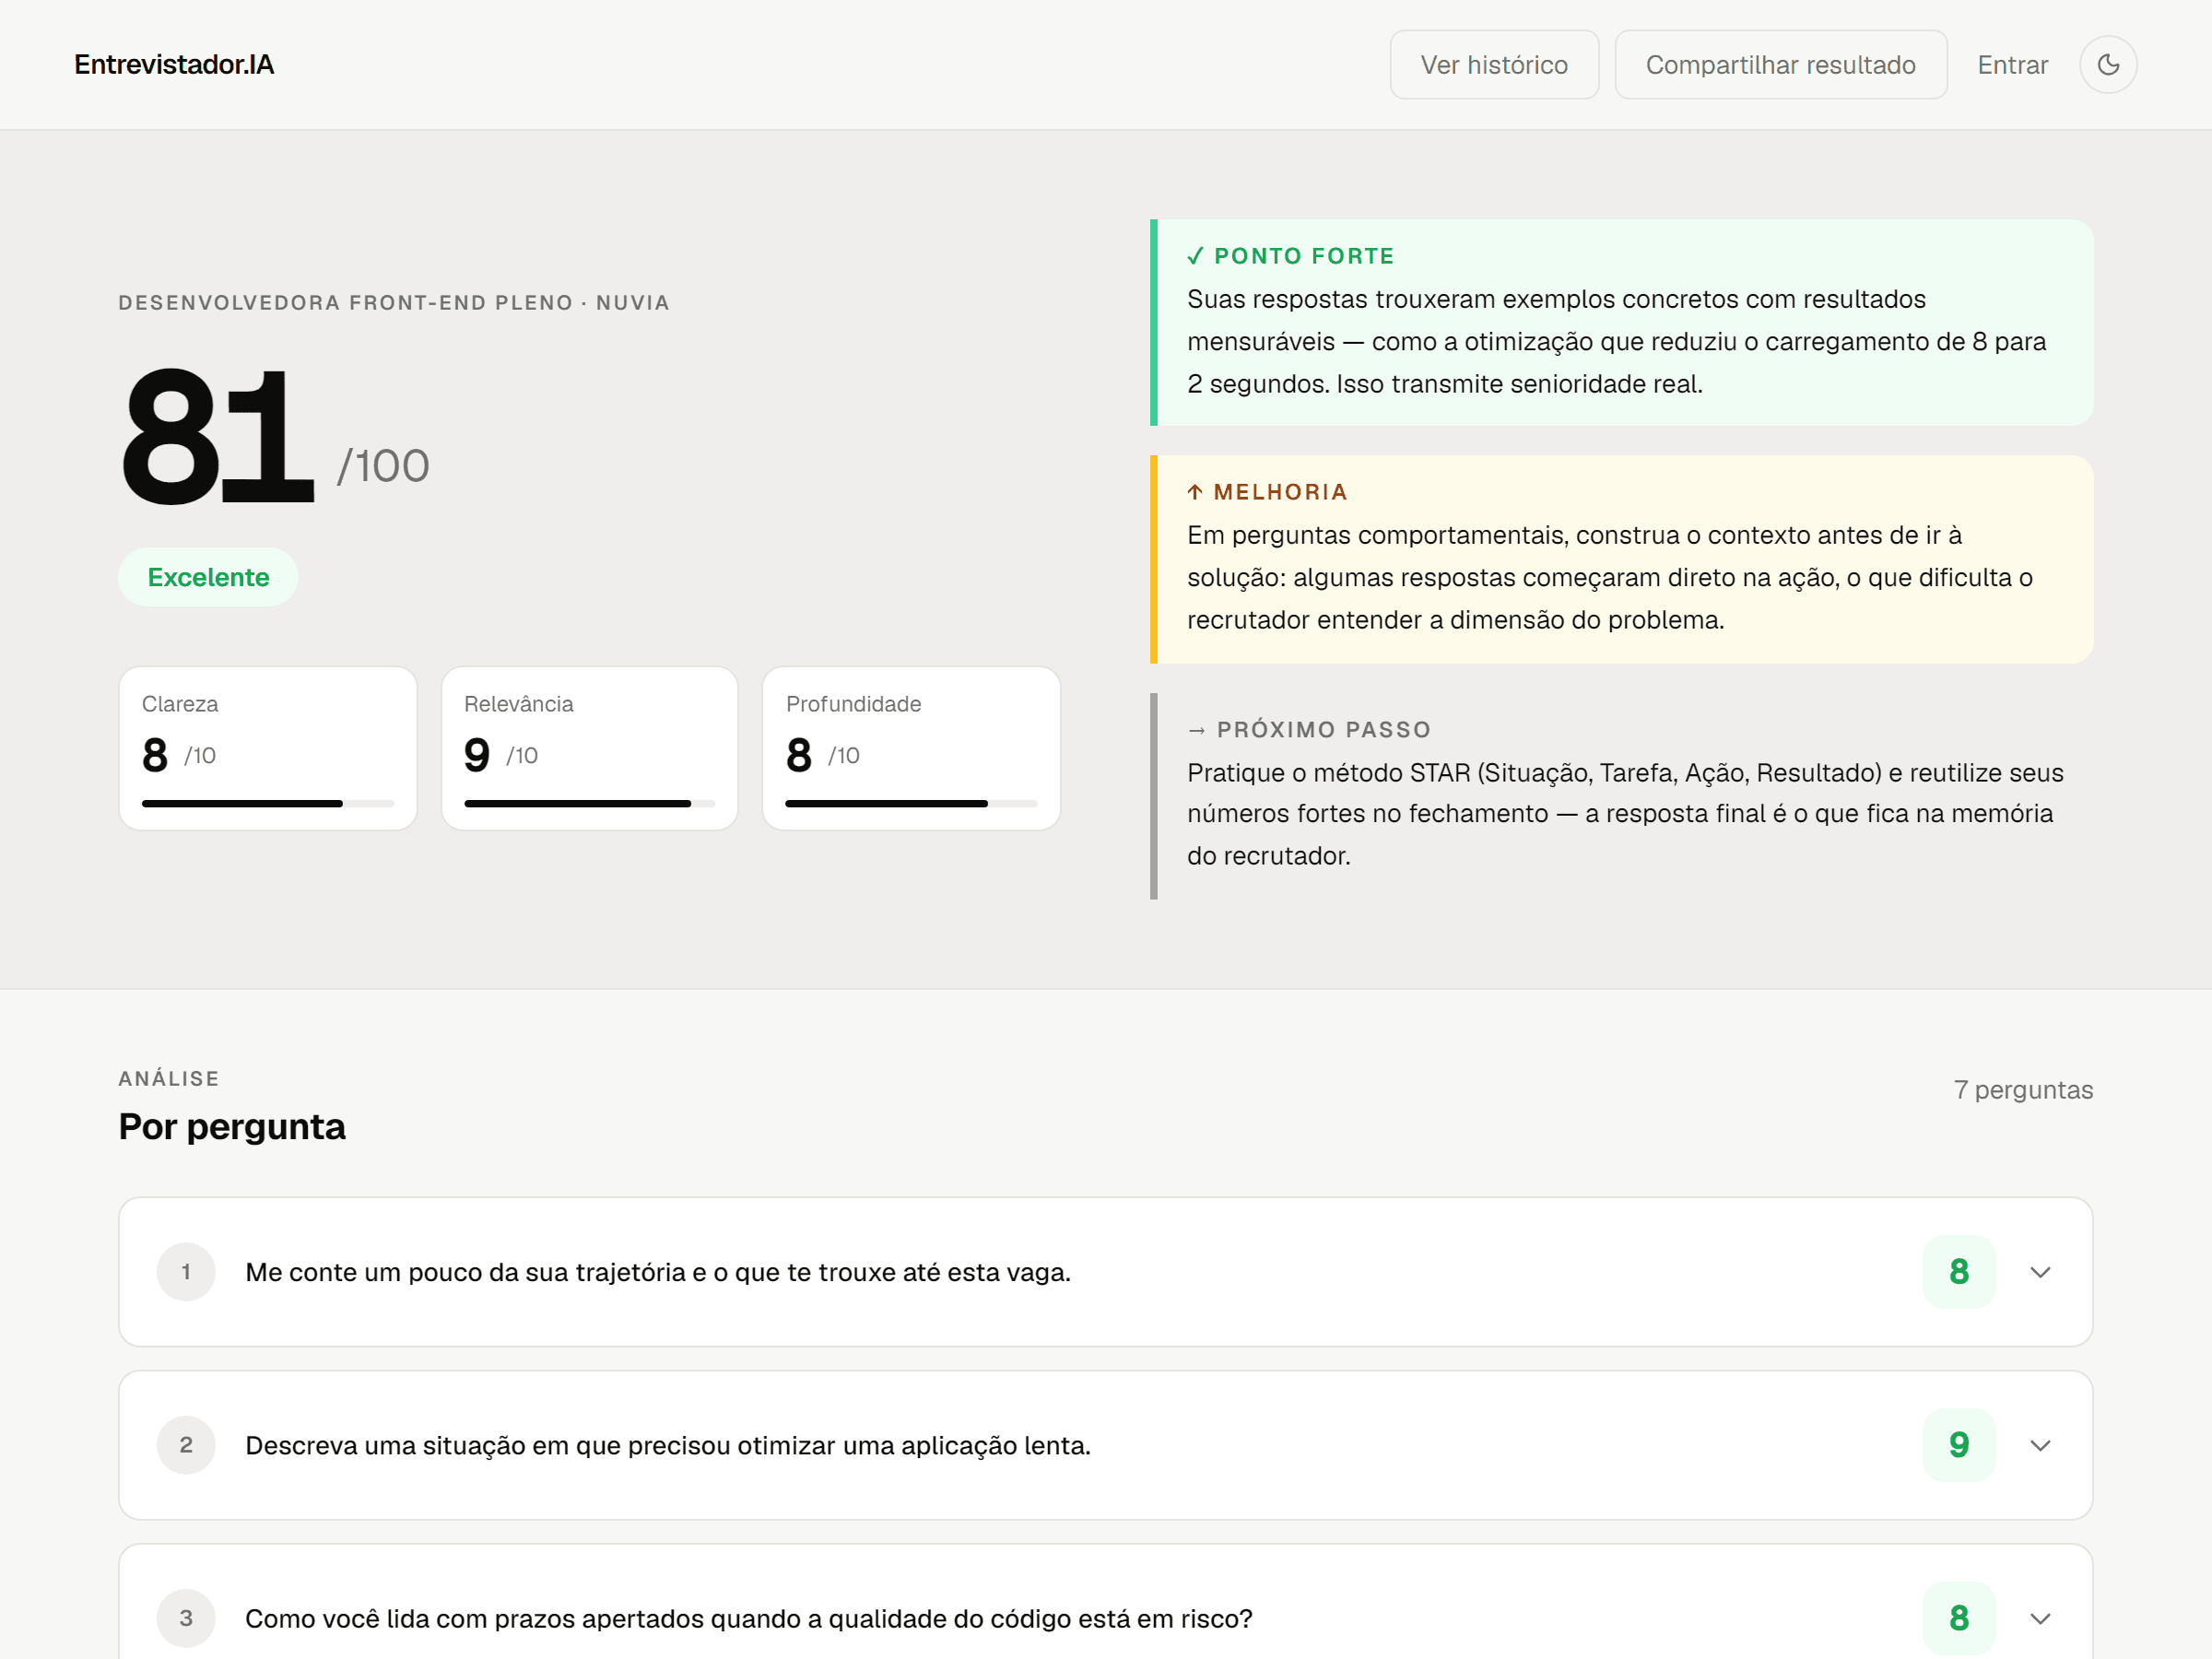
Task: Open Ver histórico
Action: pyautogui.click(x=1494, y=65)
